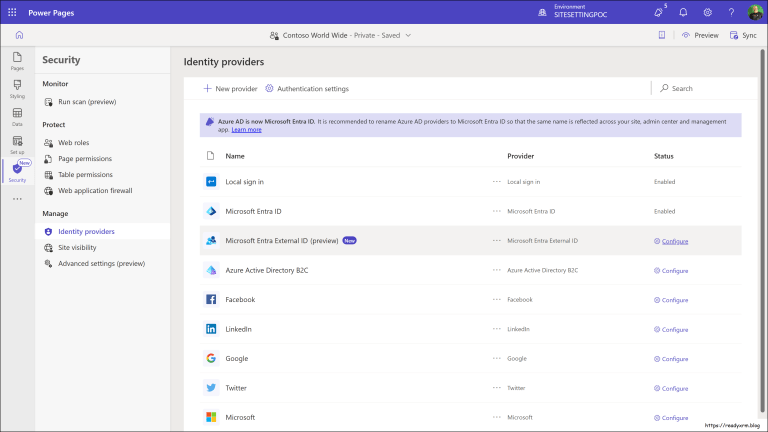768x432 pixels.
Task: Open more options for Microsoft Entra ID
Action: pyautogui.click(x=497, y=211)
